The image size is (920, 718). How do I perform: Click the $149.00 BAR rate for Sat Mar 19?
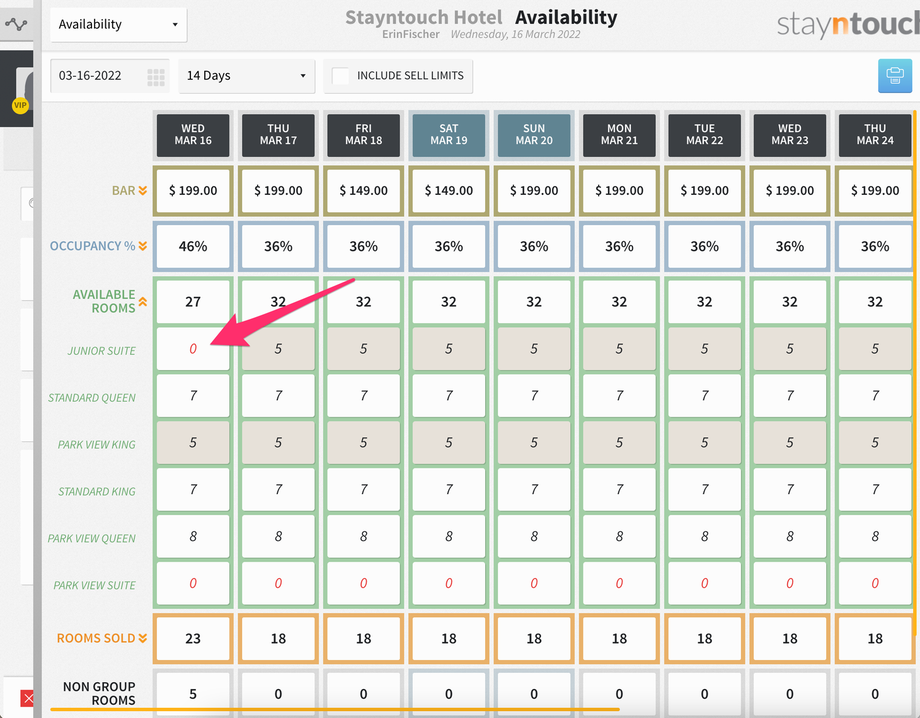pos(449,191)
